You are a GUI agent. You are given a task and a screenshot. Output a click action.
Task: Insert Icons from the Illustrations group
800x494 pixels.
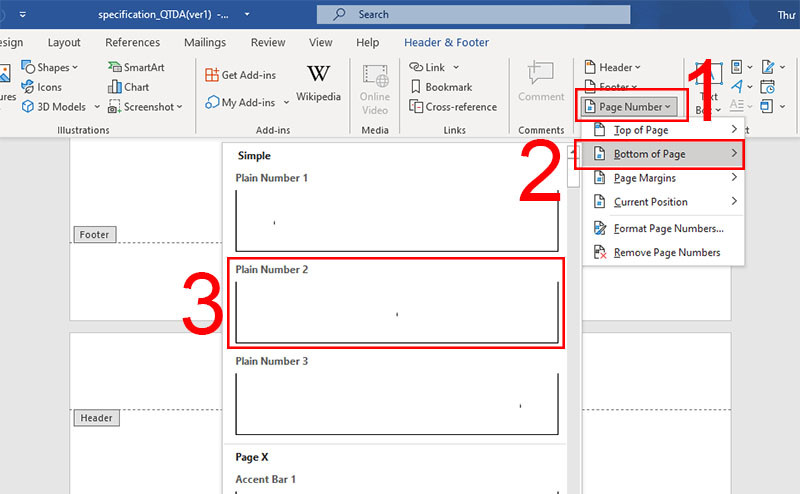click(41, 87)
